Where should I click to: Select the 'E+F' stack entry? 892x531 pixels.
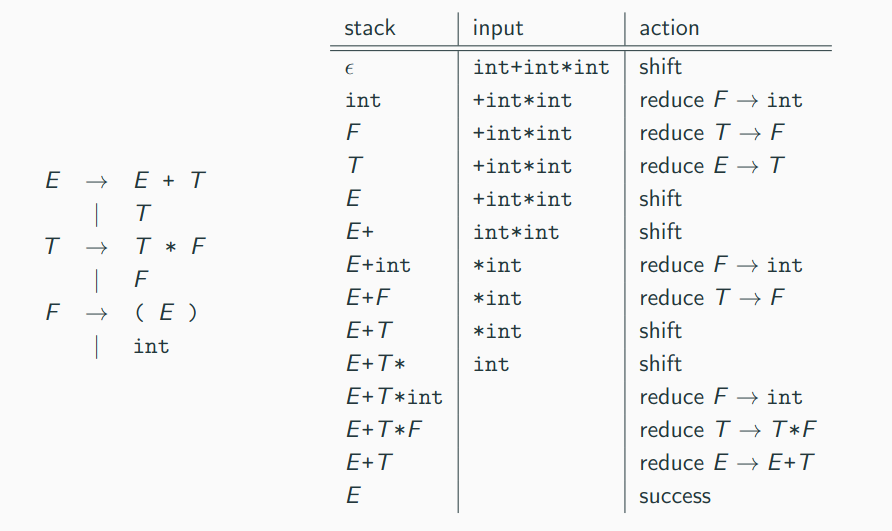point(367,298)
